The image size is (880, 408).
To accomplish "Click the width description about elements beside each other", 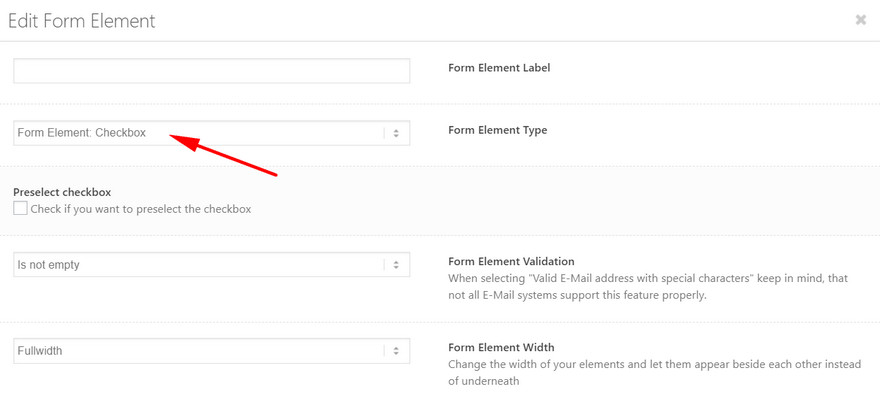I will (x=654, y=373).
